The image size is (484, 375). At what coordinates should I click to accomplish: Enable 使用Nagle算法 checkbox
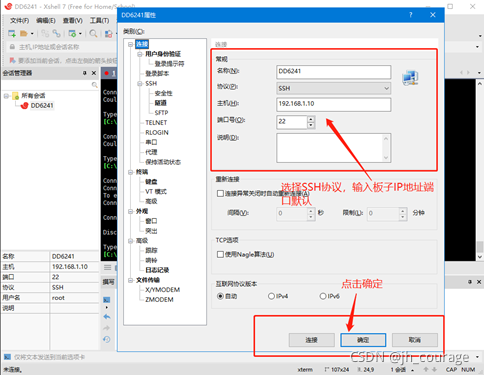(220, 255)
